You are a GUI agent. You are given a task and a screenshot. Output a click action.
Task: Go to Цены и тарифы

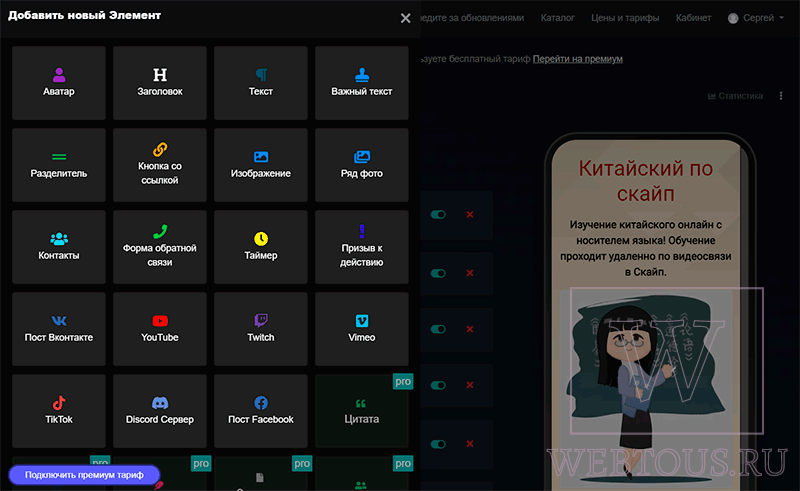coord(625,18)
